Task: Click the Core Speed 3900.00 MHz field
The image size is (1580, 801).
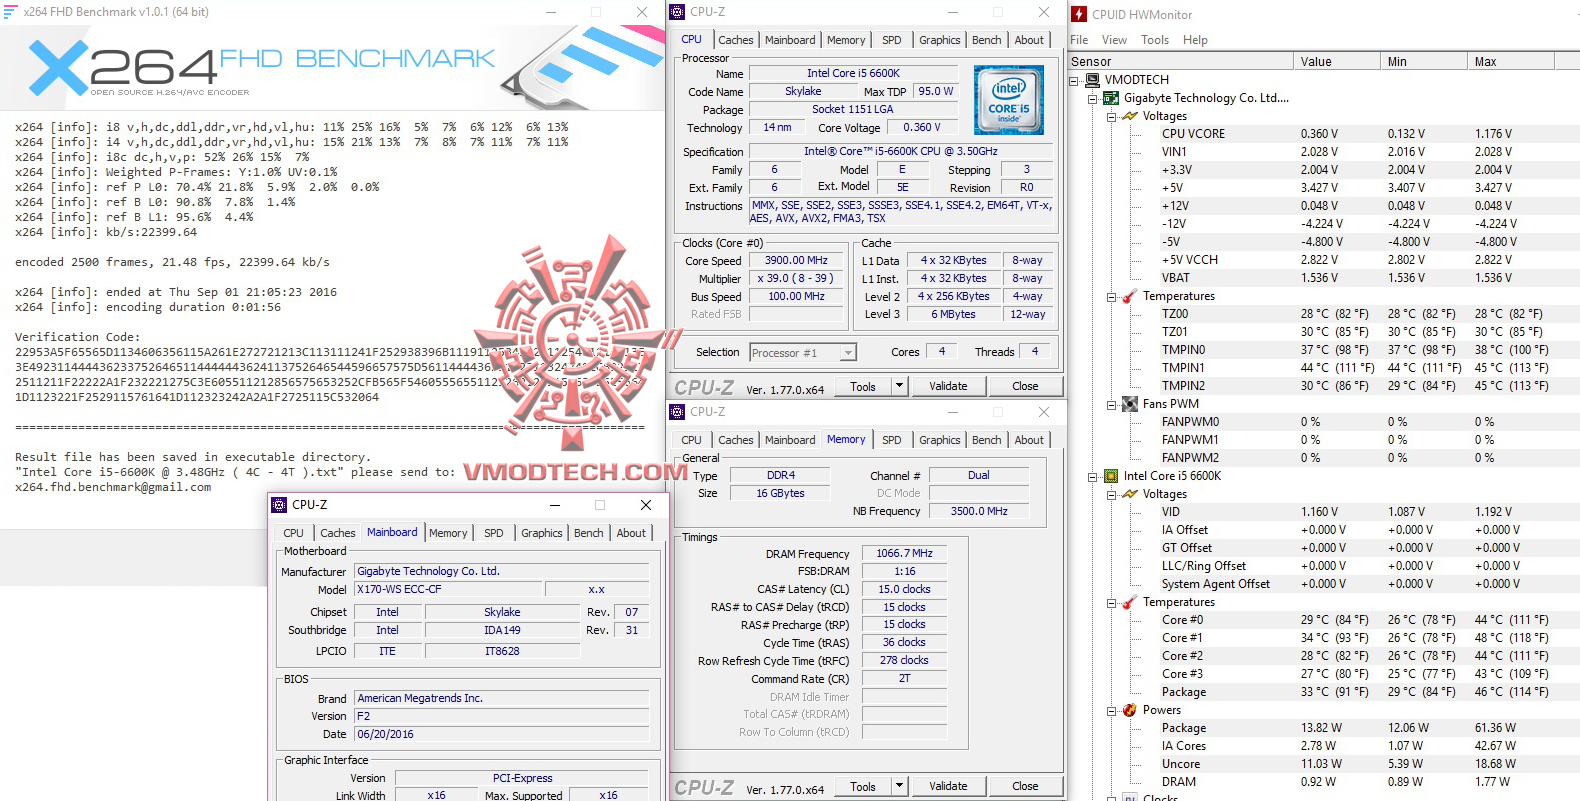Action: 797,260
